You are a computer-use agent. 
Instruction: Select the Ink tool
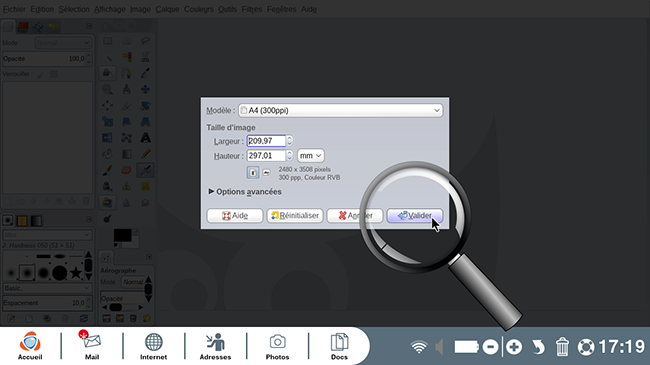point(108,186)
